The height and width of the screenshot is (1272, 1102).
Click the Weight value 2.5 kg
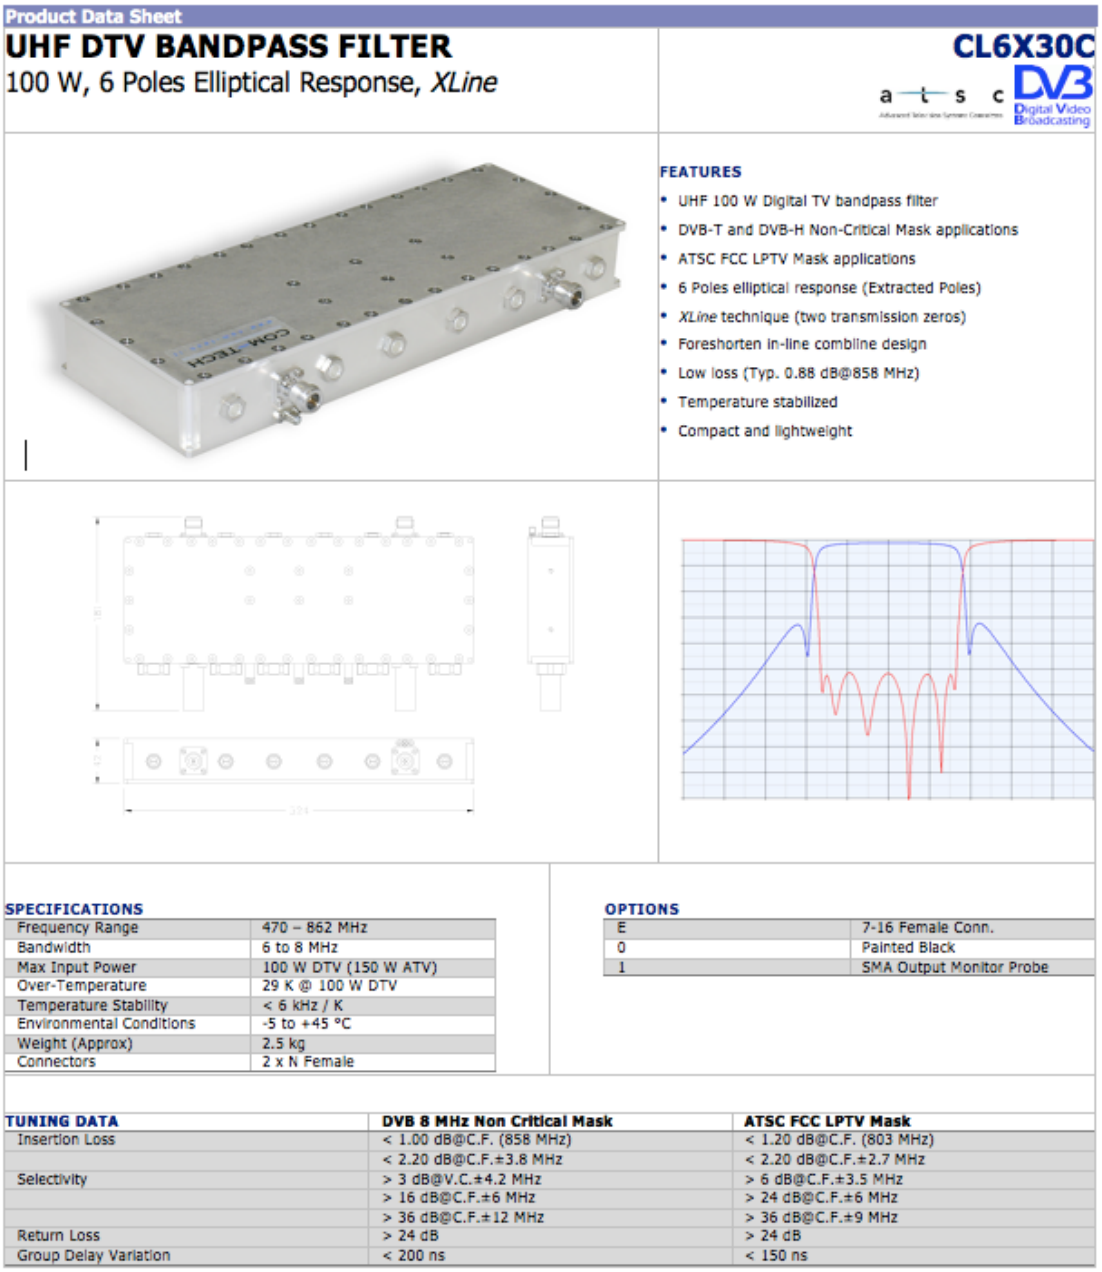pos(284,1043)
